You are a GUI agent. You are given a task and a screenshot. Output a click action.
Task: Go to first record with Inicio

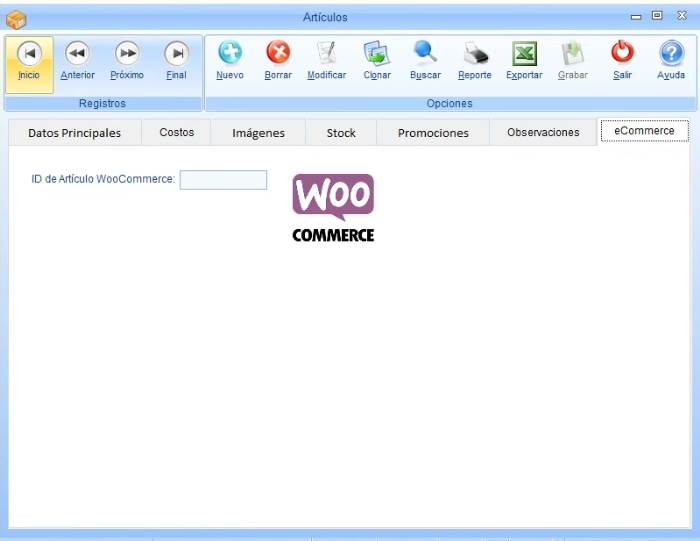[29, 65]
